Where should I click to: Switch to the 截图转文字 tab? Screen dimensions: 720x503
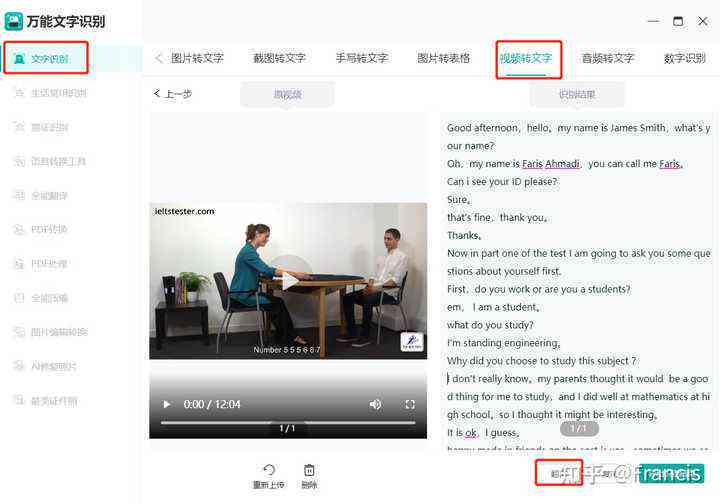tap(279, 58)
